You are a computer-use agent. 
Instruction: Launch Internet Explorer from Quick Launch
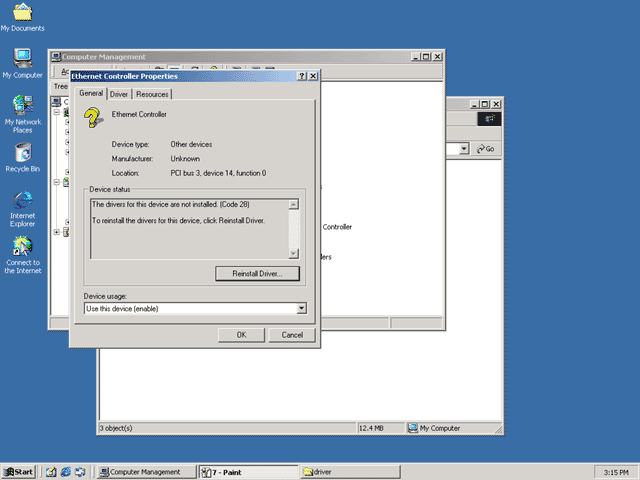pos(65,472)
